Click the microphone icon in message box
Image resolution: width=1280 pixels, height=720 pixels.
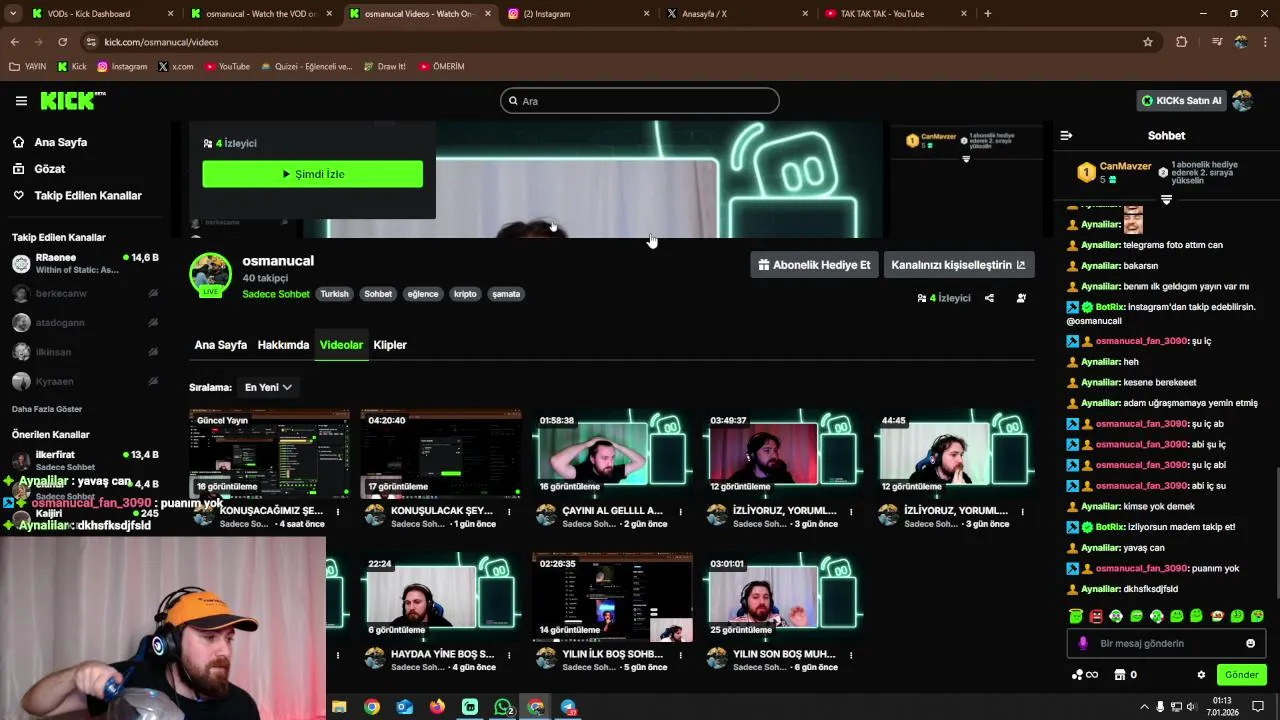pos(1083,643)
